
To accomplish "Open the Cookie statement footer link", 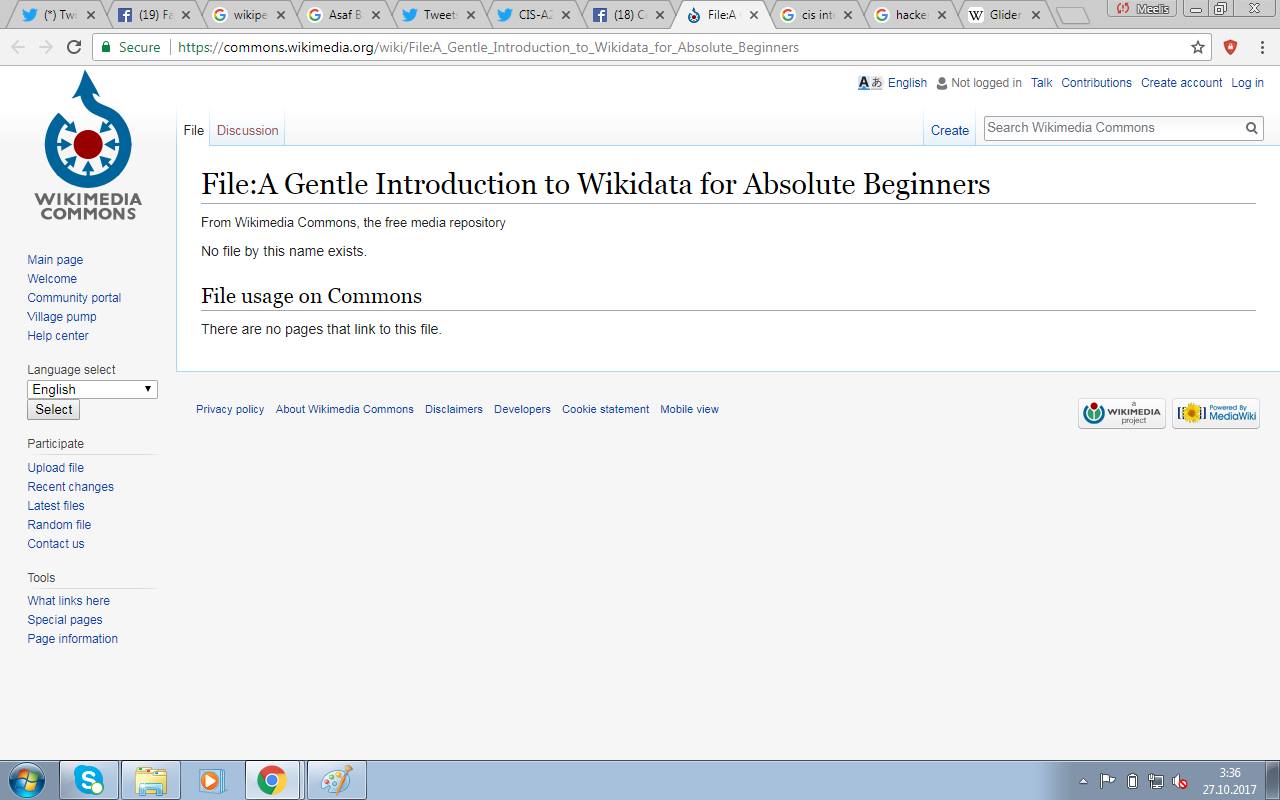I will (x=605, y=409).
